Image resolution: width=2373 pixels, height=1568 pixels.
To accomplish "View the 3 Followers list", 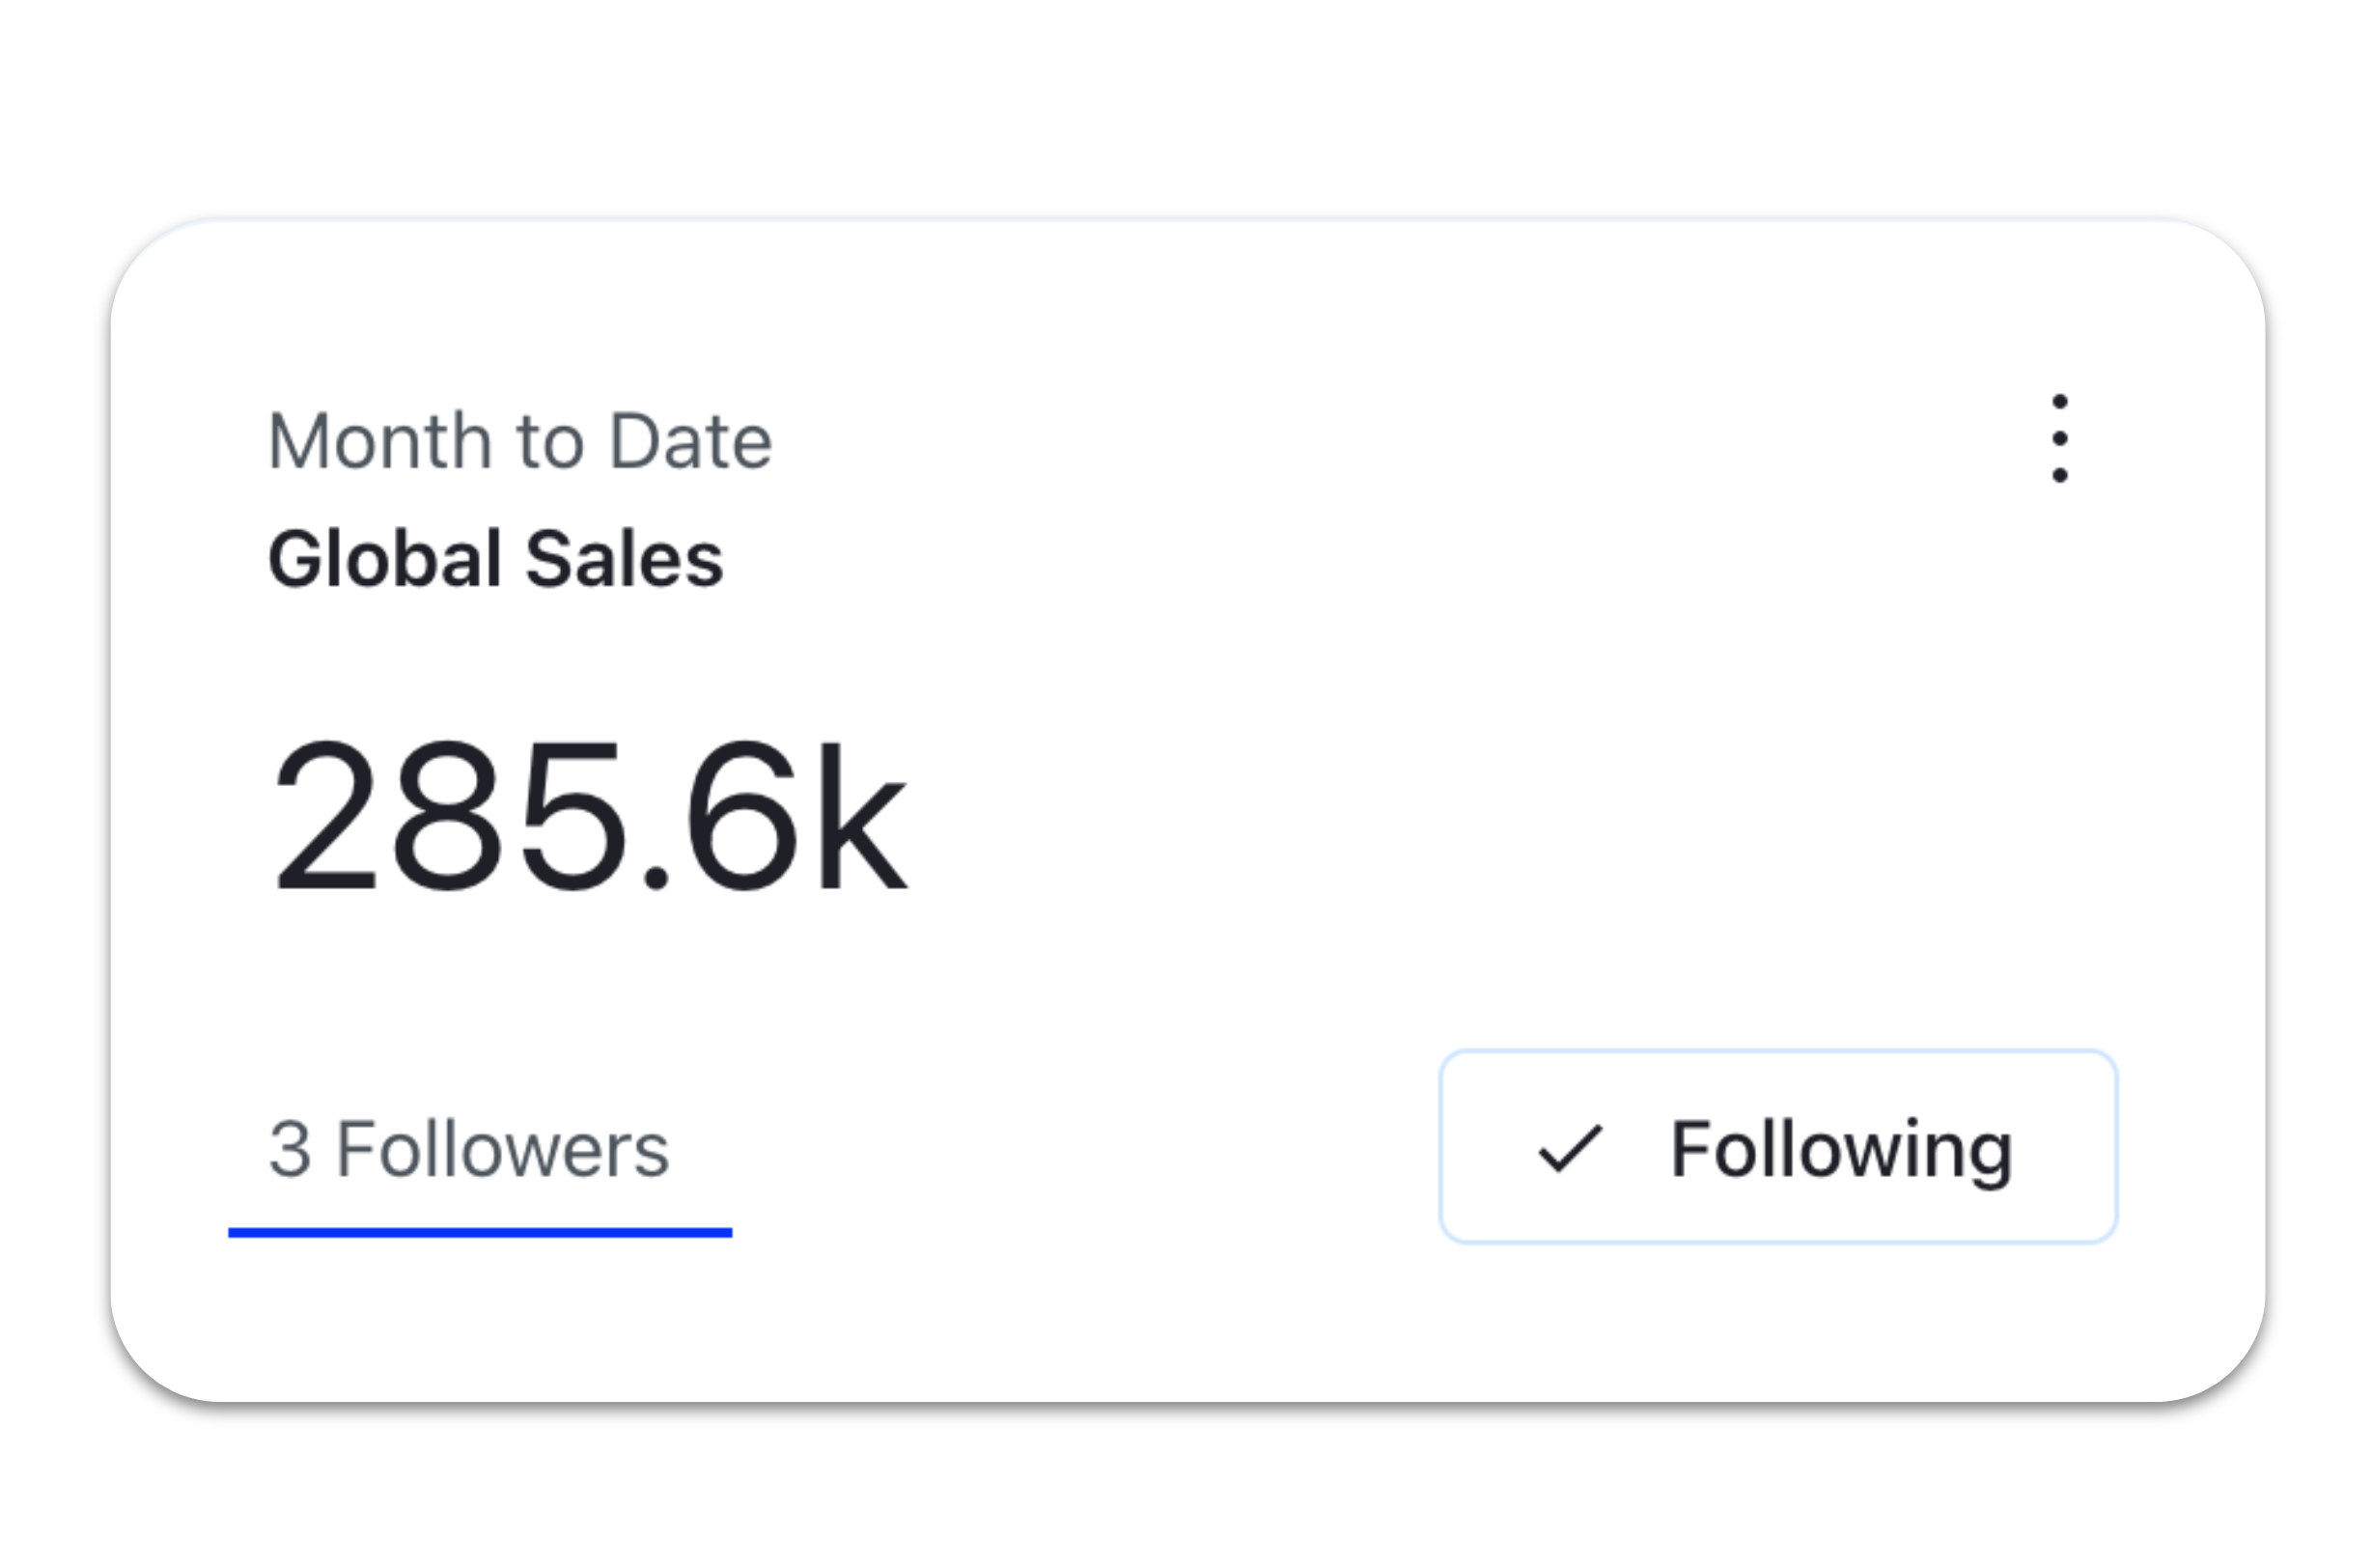I will (x=469, y=1150).
